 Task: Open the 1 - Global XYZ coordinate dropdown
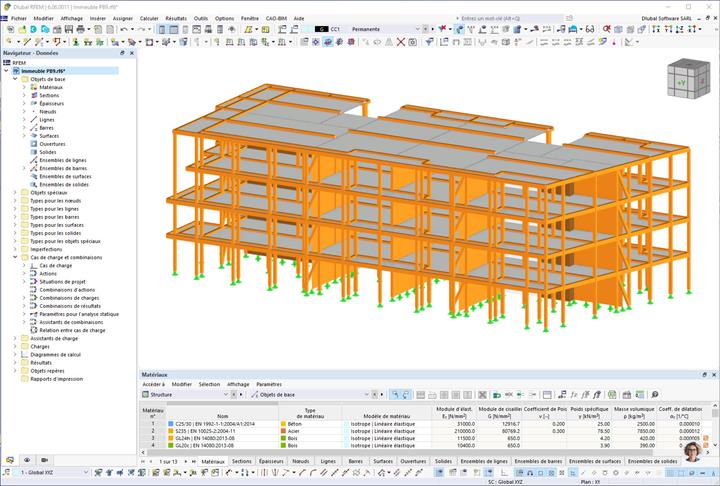click(x=86, y=473)
